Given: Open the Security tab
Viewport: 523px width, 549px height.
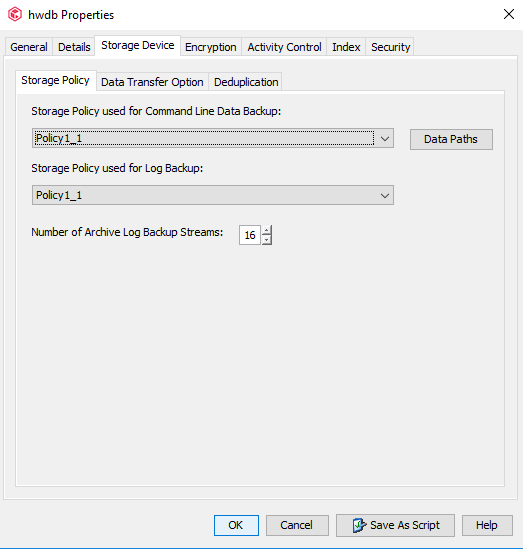Looking at the screenshot, I should [x=390, y=47].
